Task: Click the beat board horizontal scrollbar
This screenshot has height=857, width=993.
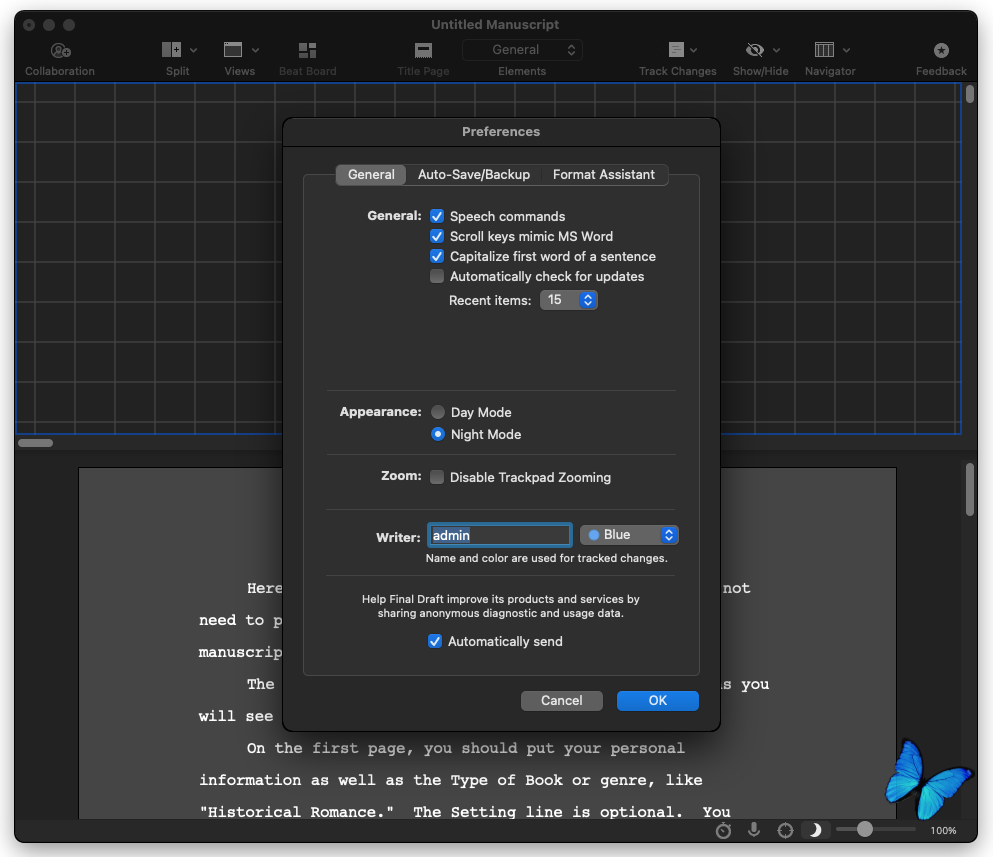Action: [x=35, y=443]
